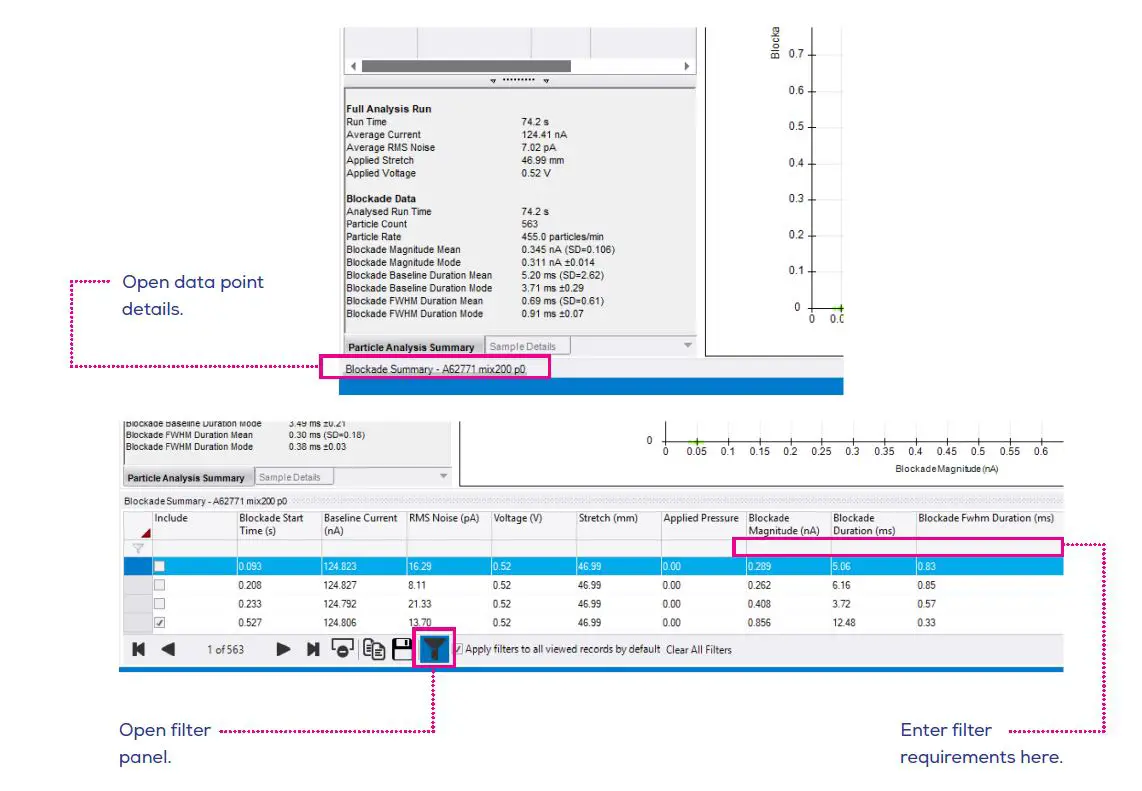Jump to the last record
The image size is (1142, 791).
311,648
